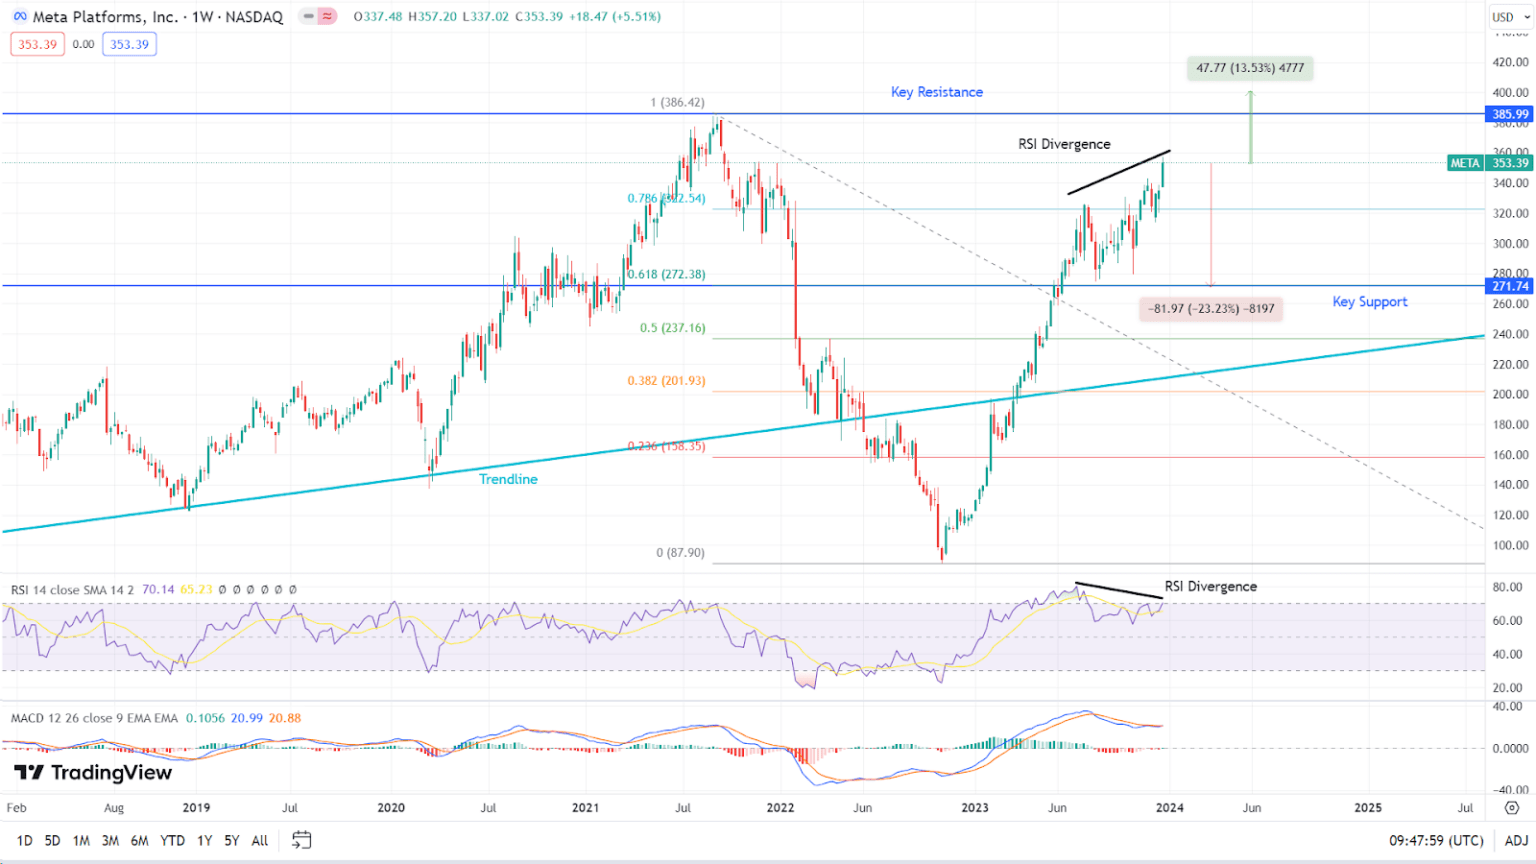The height and width of the screenshot is (864, 1536).
Task: Click the grey dash status pill icon
Action: 309,17
